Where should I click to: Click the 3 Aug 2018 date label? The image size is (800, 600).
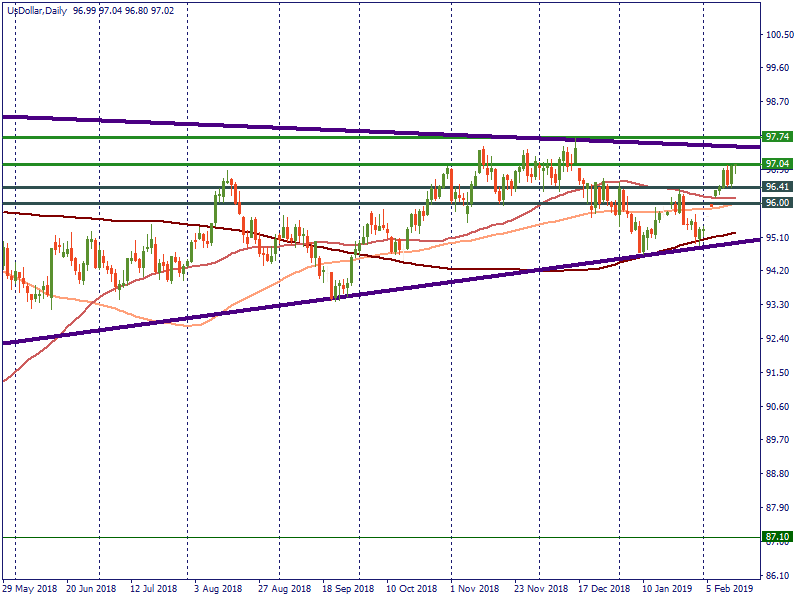click(x=218, y=590)
